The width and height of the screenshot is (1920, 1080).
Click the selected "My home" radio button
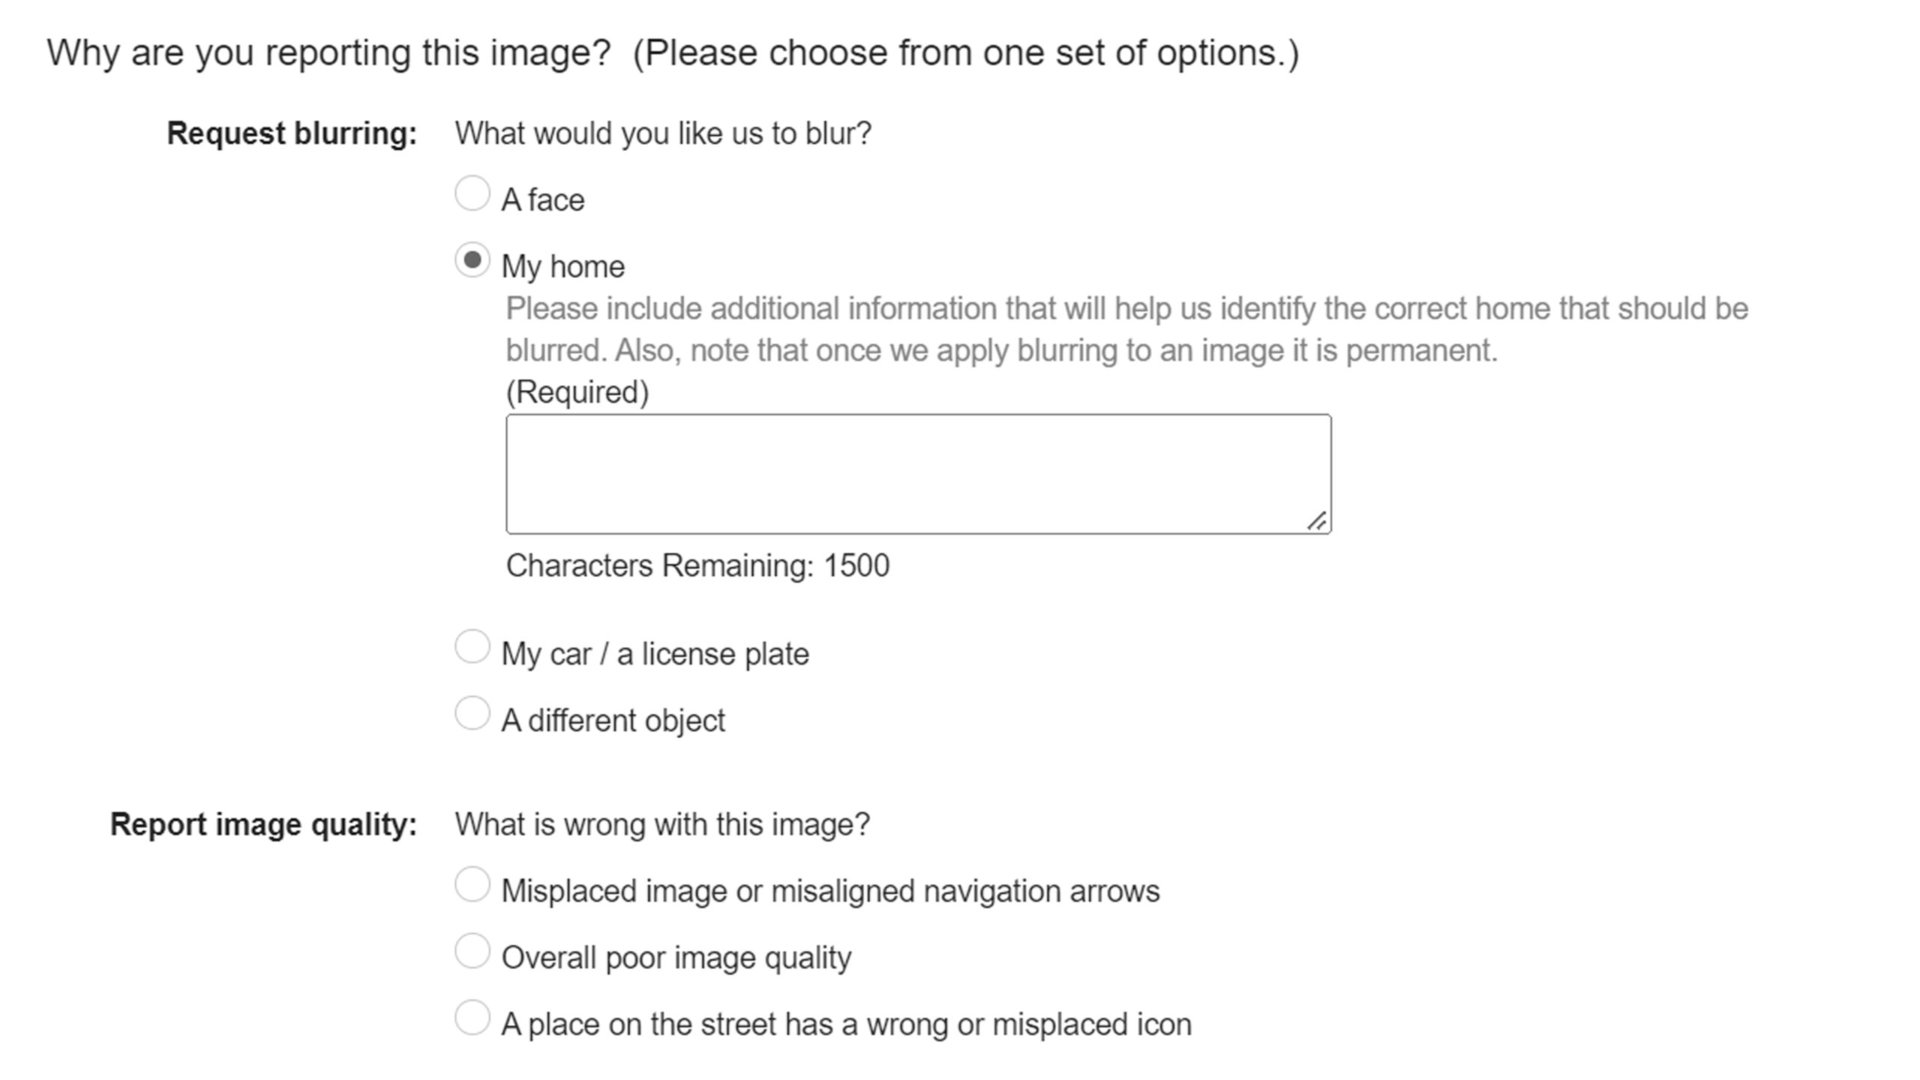[472, 260]
